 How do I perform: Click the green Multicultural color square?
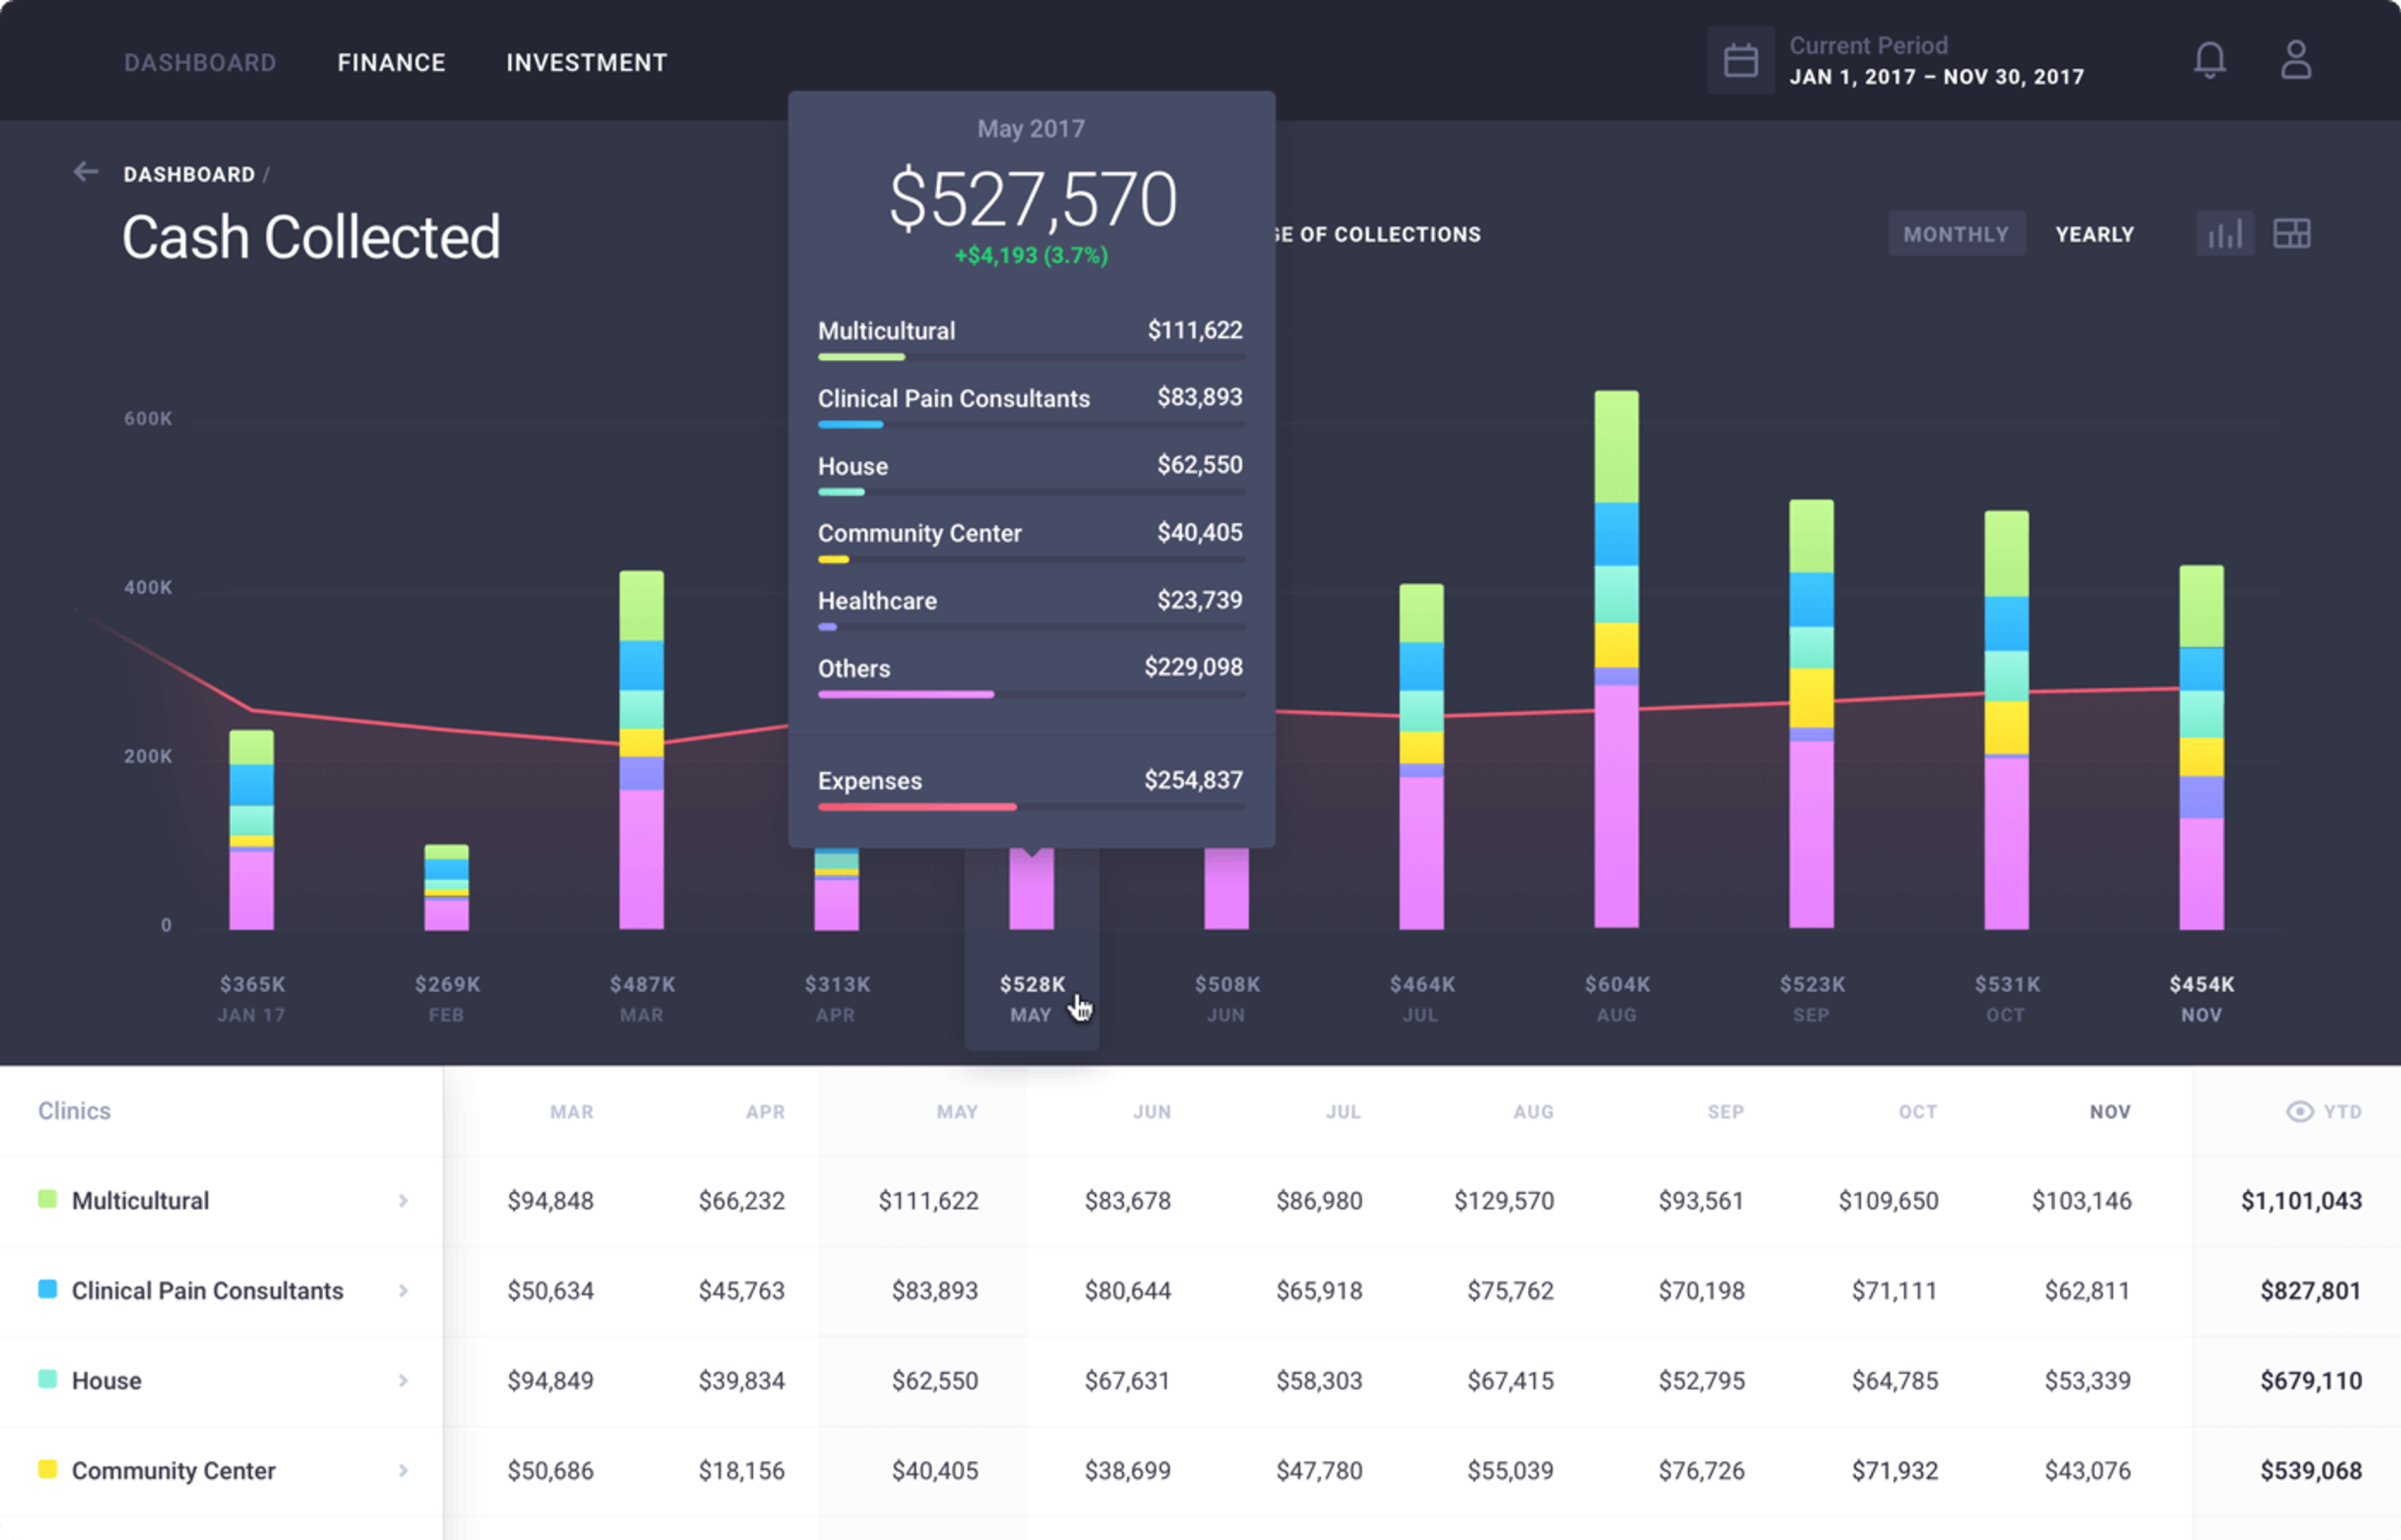47,1199
